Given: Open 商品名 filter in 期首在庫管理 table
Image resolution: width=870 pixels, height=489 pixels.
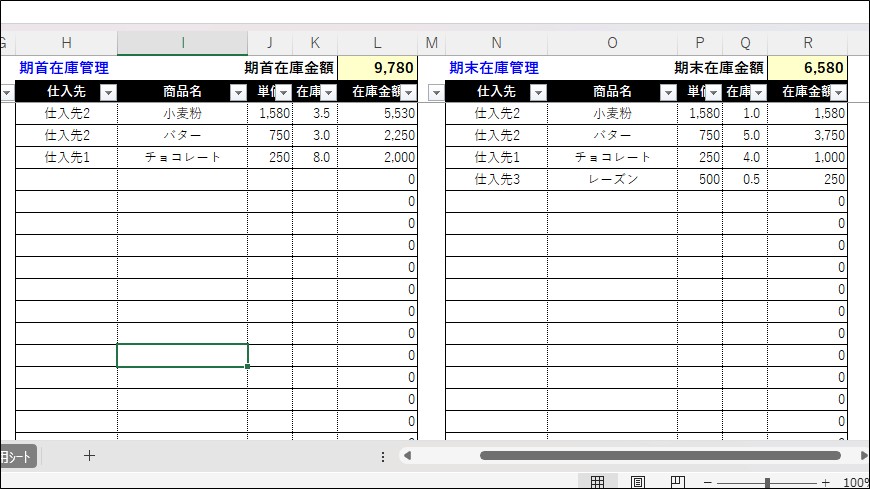Looking at the screenshot, I should 238,92.
